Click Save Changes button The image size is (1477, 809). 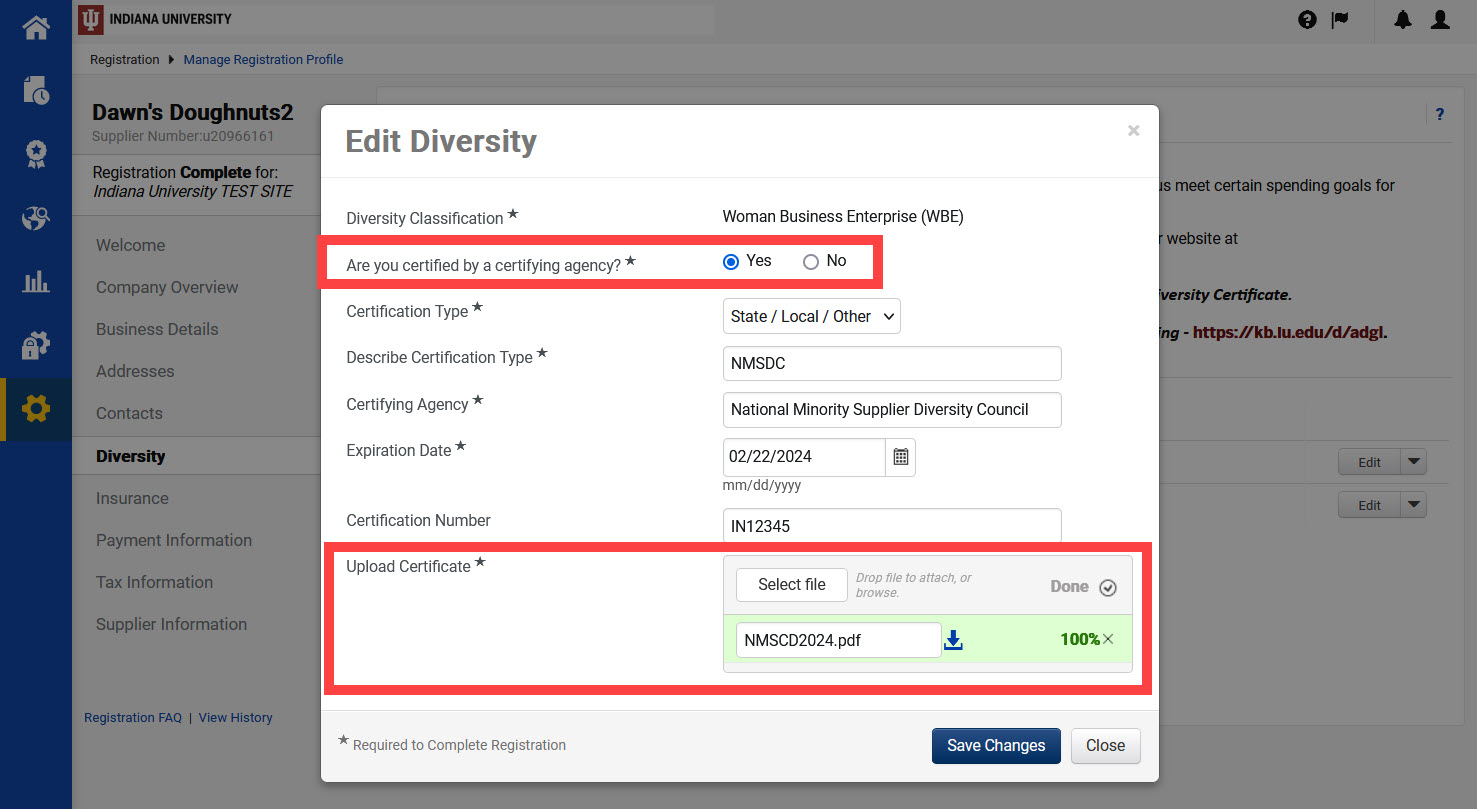point(996,745)
